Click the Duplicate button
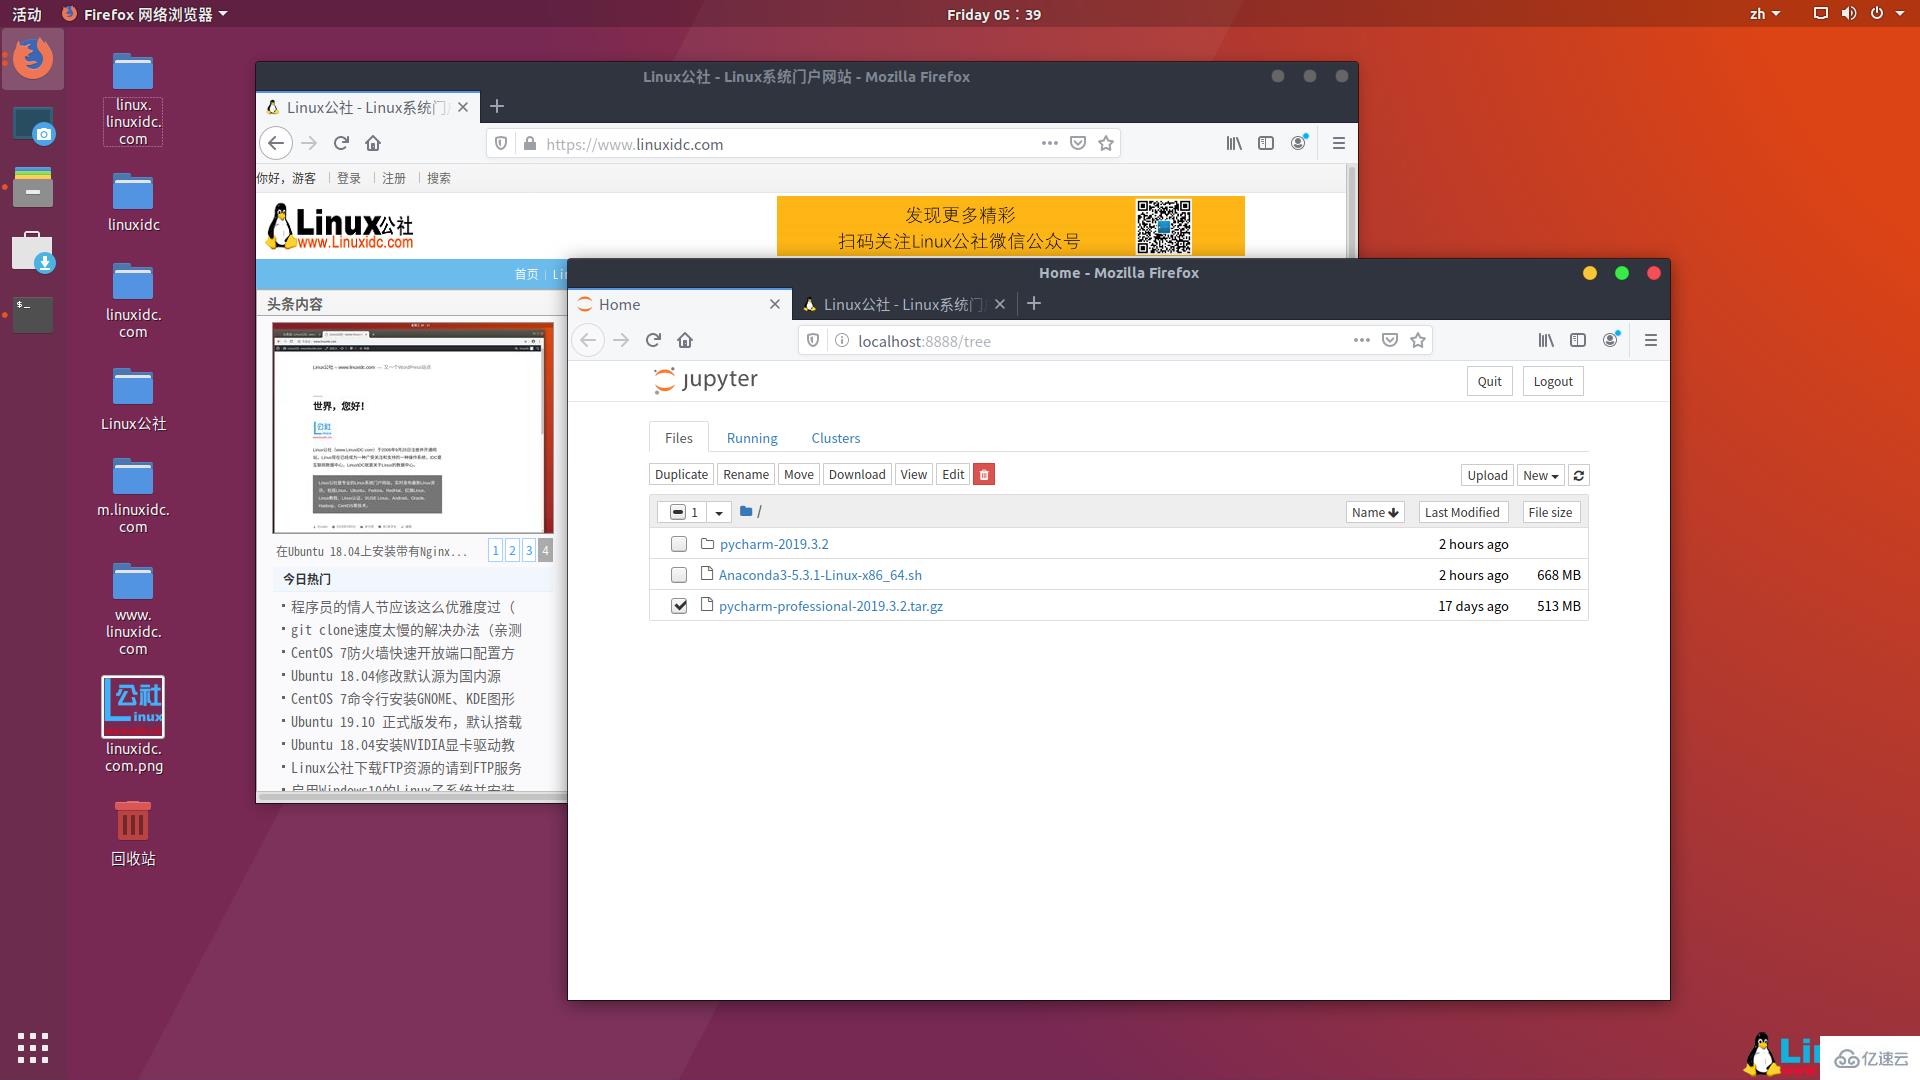 point(681,475)
